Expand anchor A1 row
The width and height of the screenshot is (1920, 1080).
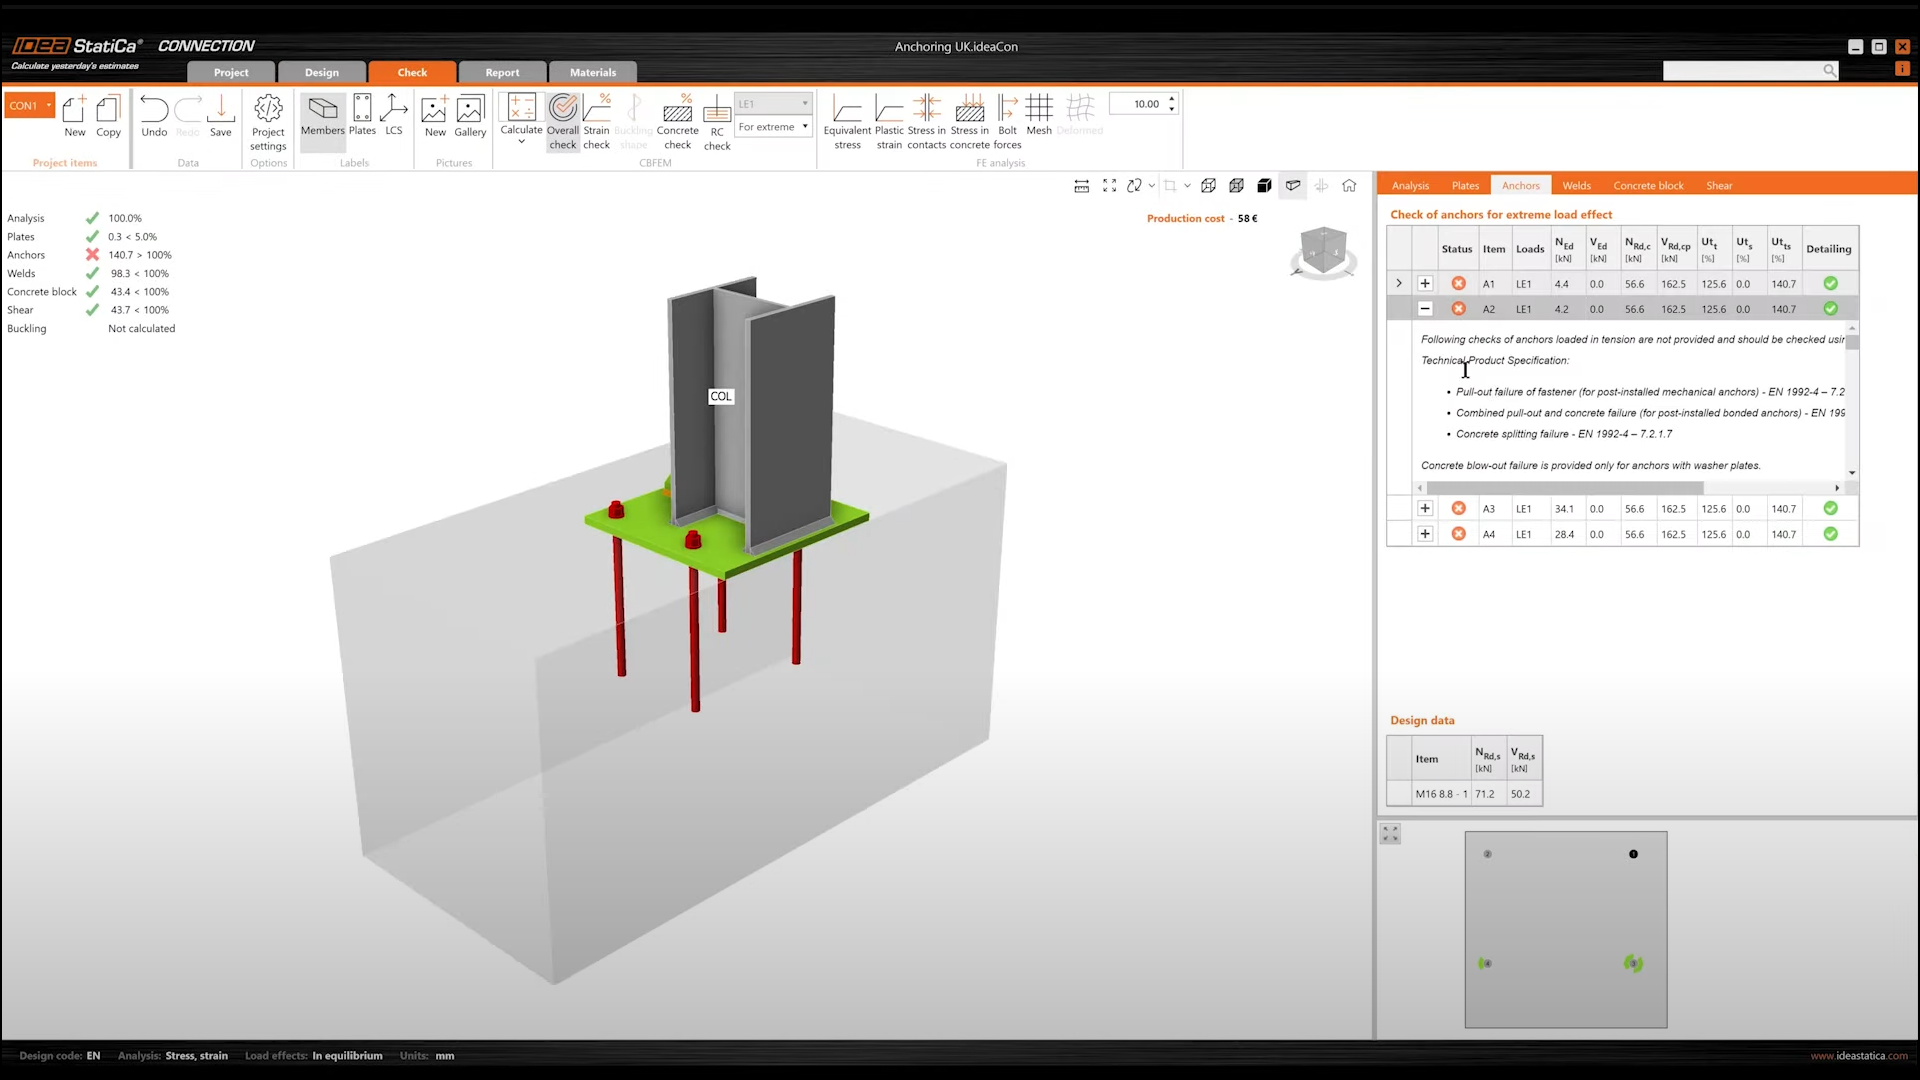[1425, 284]
